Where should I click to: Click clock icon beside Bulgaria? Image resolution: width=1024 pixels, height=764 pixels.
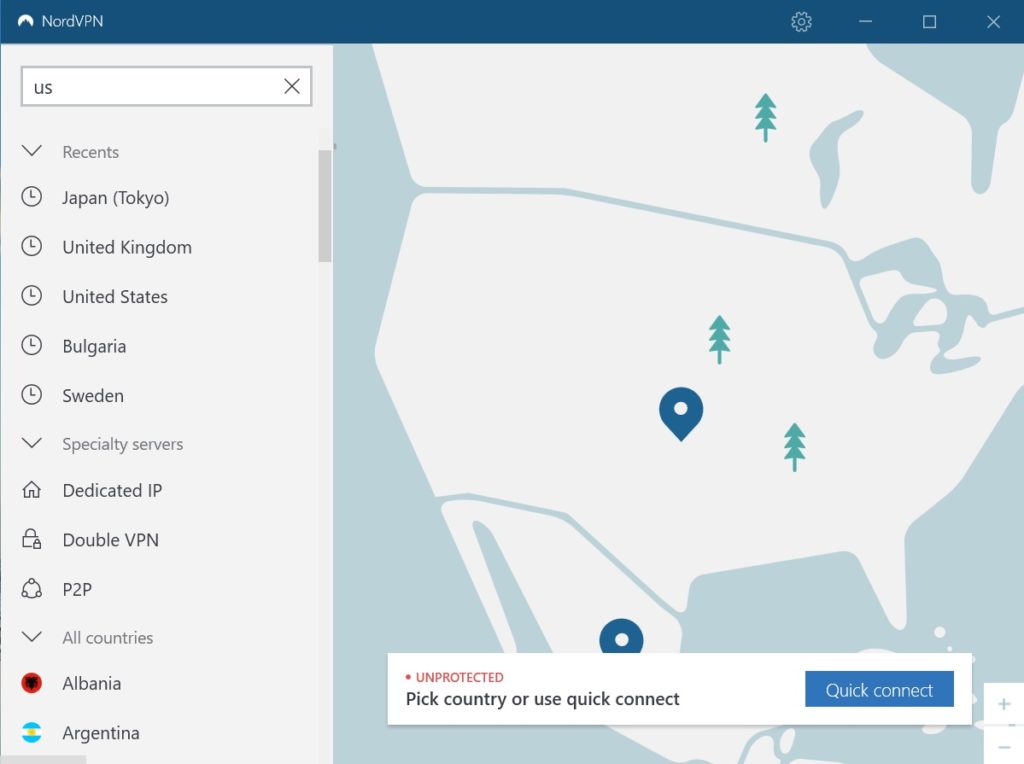click(x=31, y=345)
